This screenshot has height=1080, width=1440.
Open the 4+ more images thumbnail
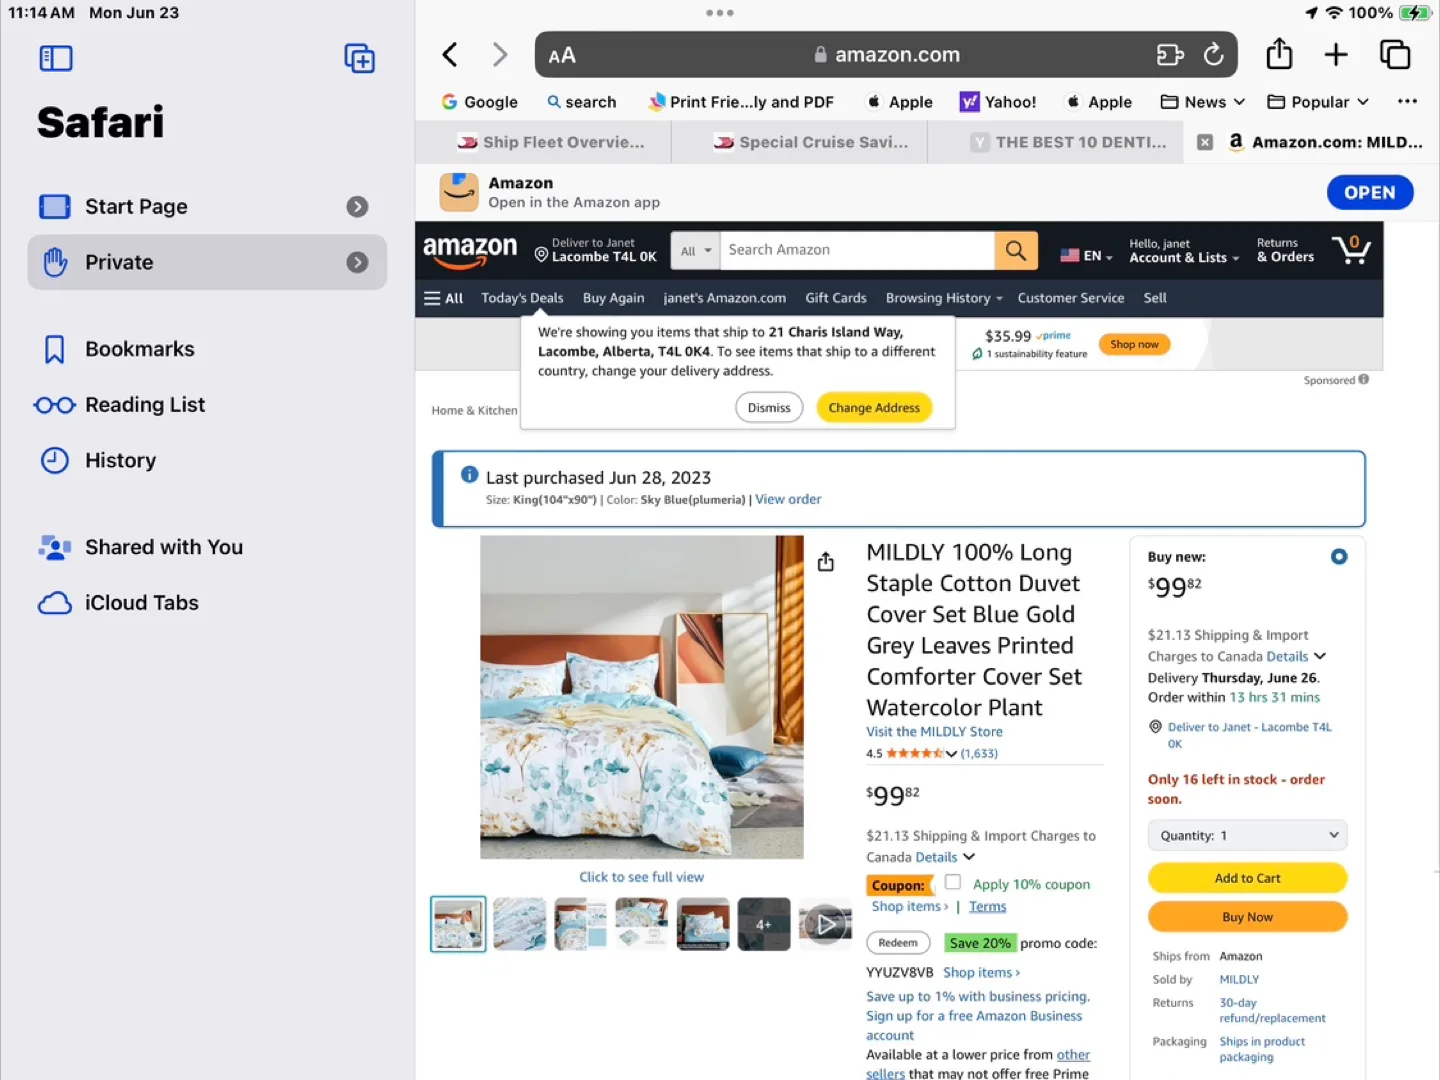[764, 924]
